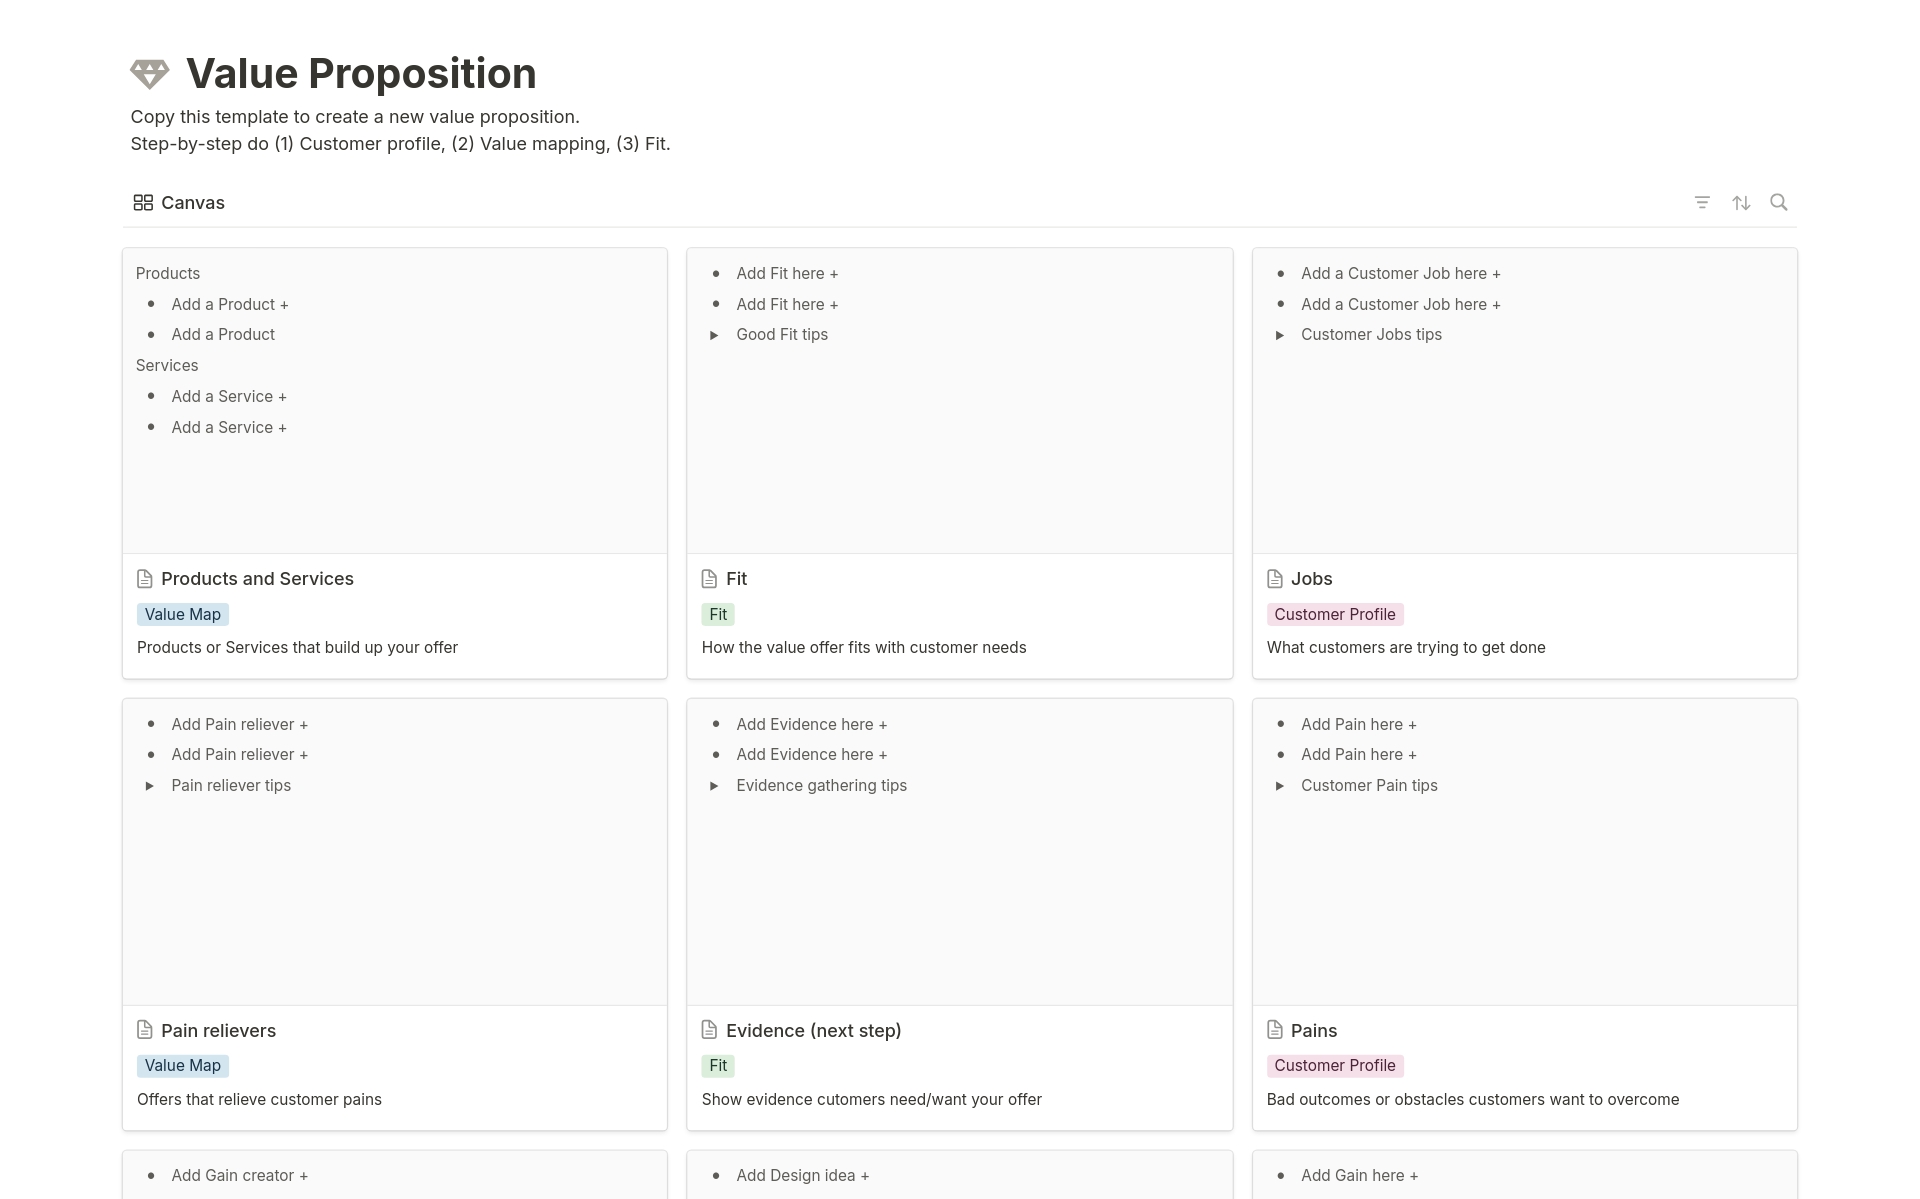Open the Pains card title
1920x1199 pixels.
pos(1313,1030)
